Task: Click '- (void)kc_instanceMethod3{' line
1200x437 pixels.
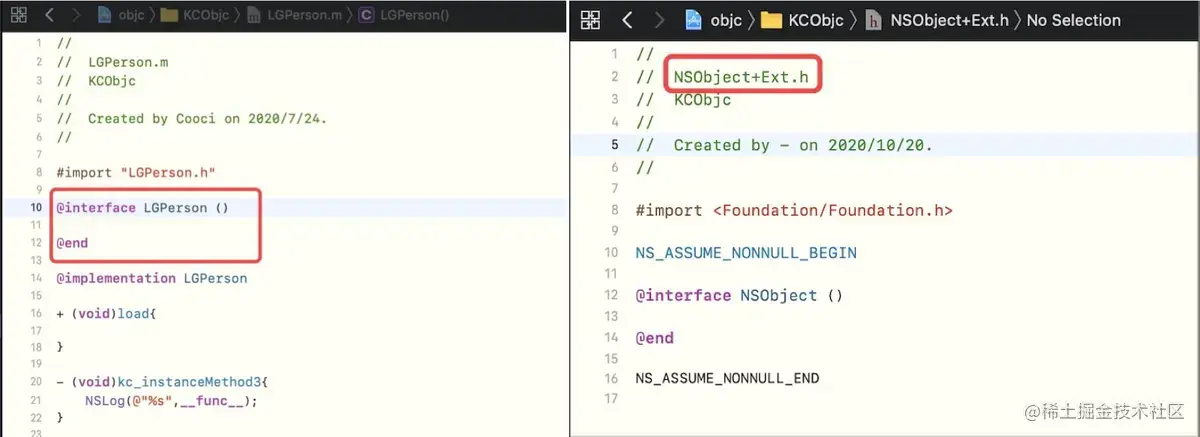Action: [x=163, y=383]
